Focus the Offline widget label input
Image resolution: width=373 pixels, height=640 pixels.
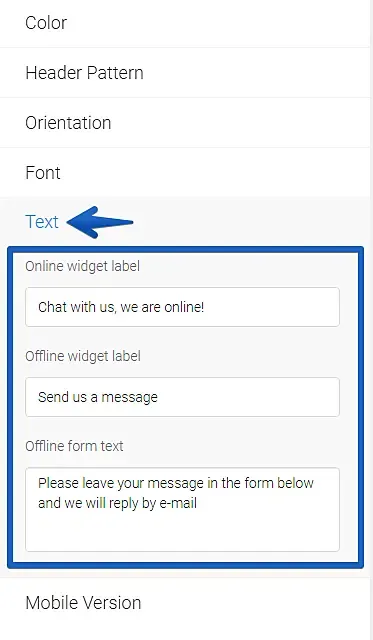[x=182, y=397]
